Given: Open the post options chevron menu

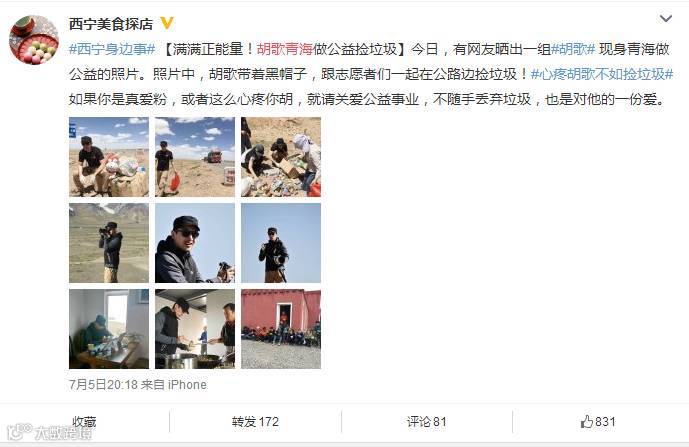Looking at the screenshot, I should pos(666,18).
